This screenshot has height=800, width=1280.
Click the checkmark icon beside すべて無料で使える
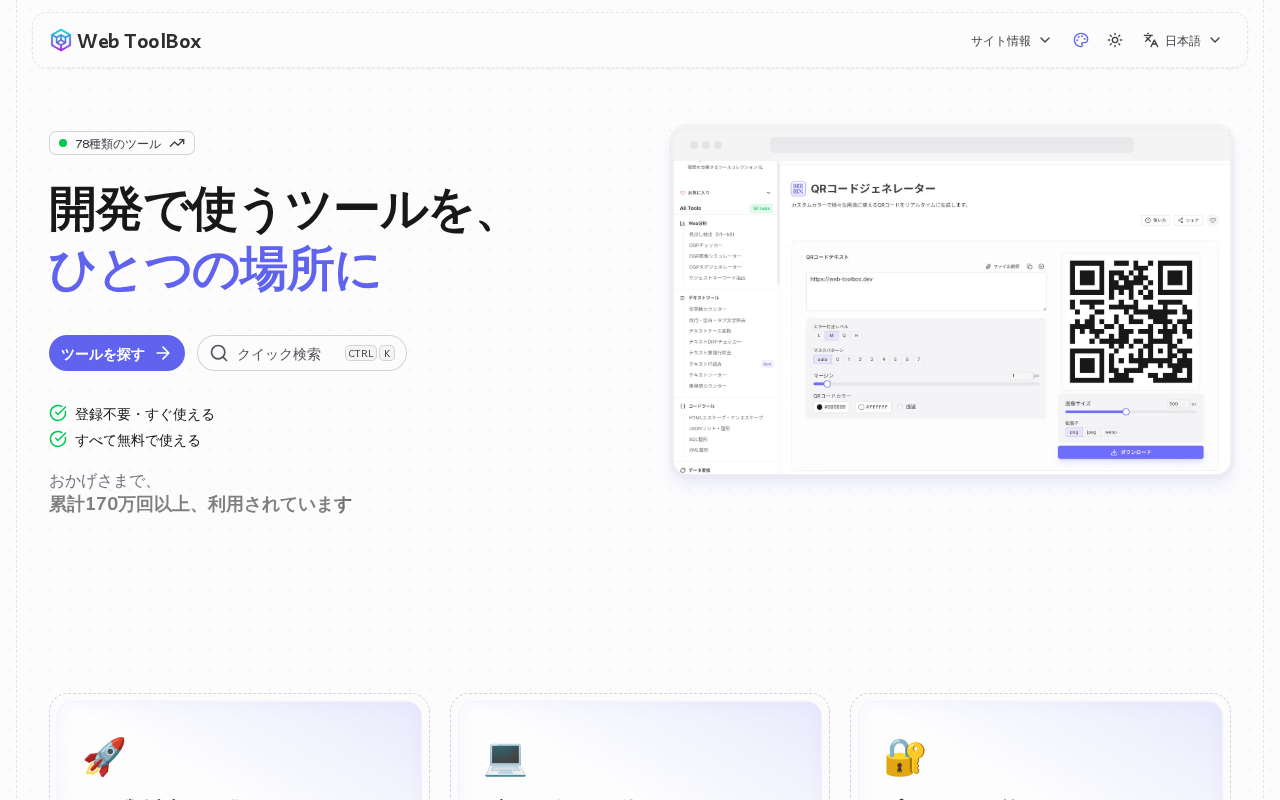(x=58, y=439)
